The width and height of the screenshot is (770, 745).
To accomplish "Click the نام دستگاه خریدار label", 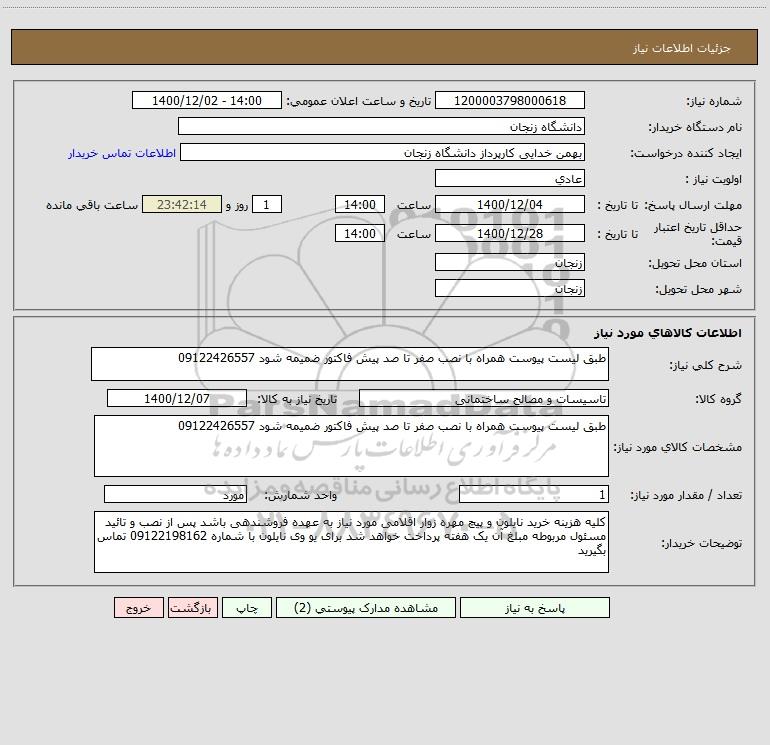I will (695, 127).
